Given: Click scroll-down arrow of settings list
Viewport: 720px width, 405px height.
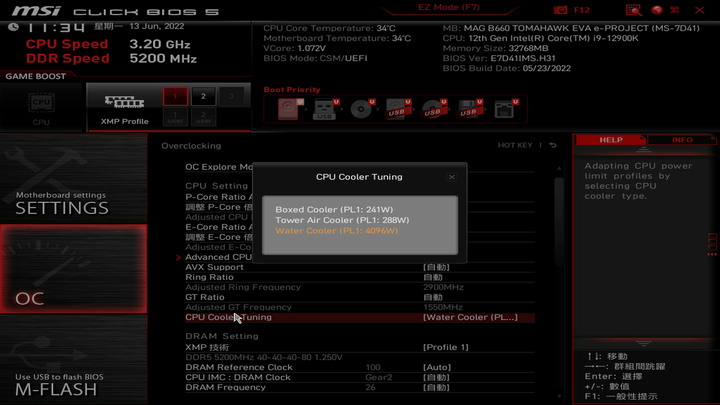Looking at the screenshot, I should pyautogui.click(x=559, y=396).
